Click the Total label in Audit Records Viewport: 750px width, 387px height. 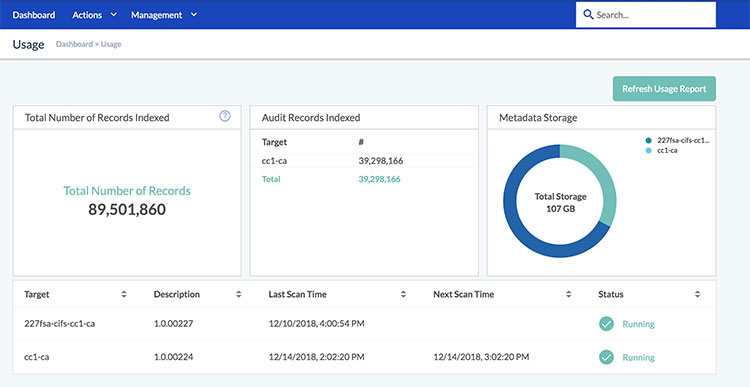(271, 180)
